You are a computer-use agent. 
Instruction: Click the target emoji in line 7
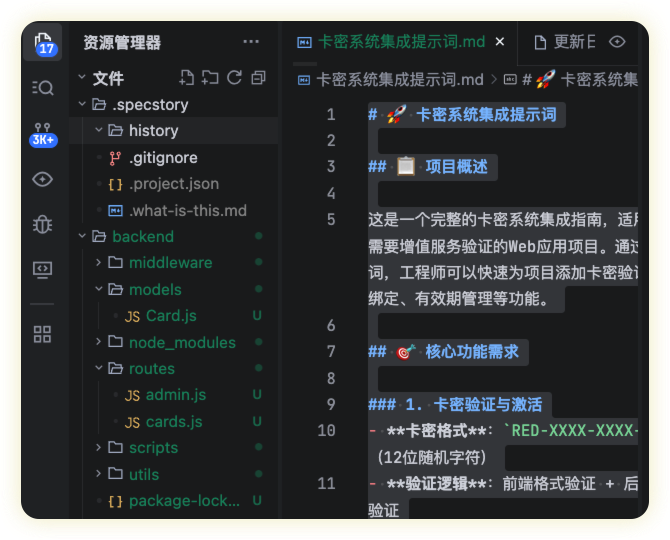point(406,352)
